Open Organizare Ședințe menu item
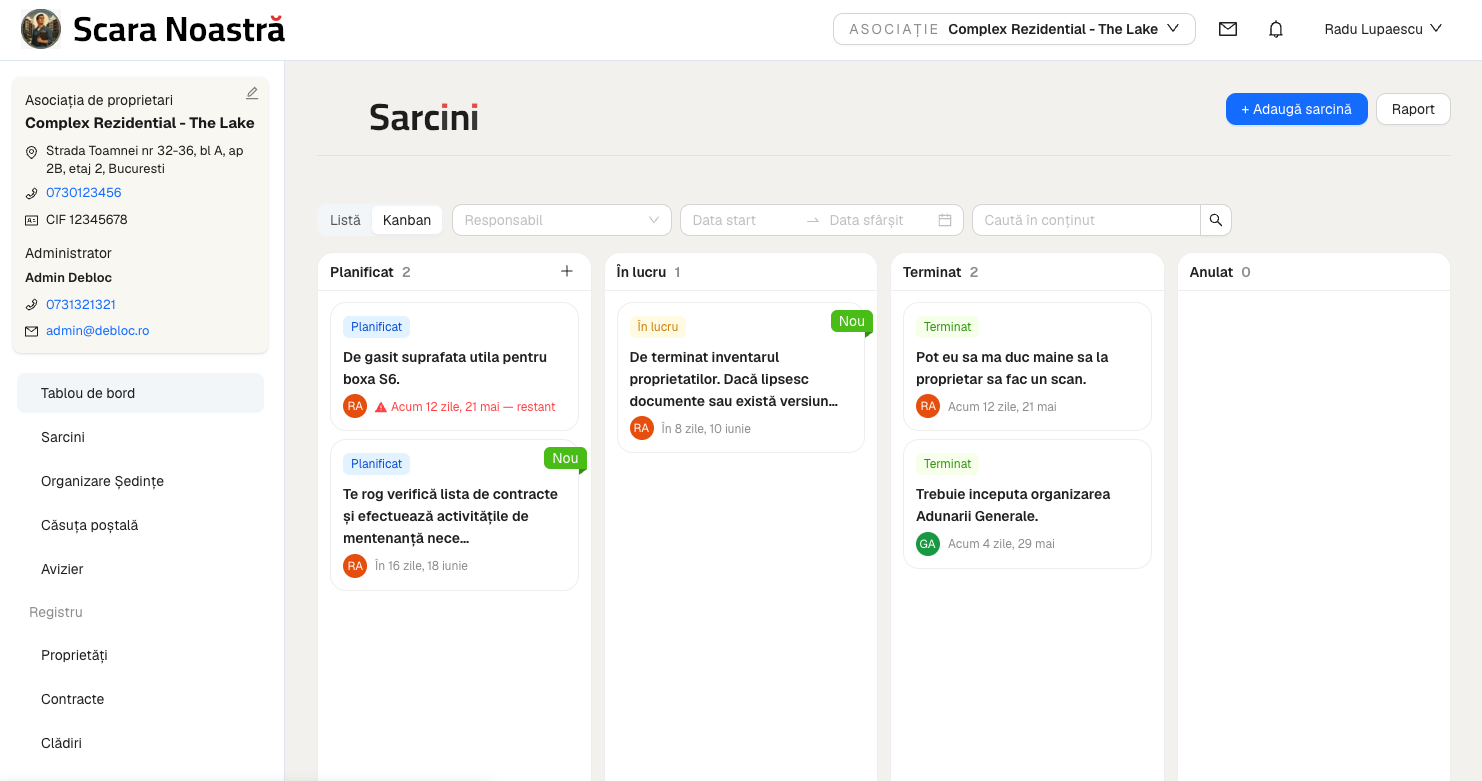Screen dimensions: 1482x781 click(x=140, y=481)
